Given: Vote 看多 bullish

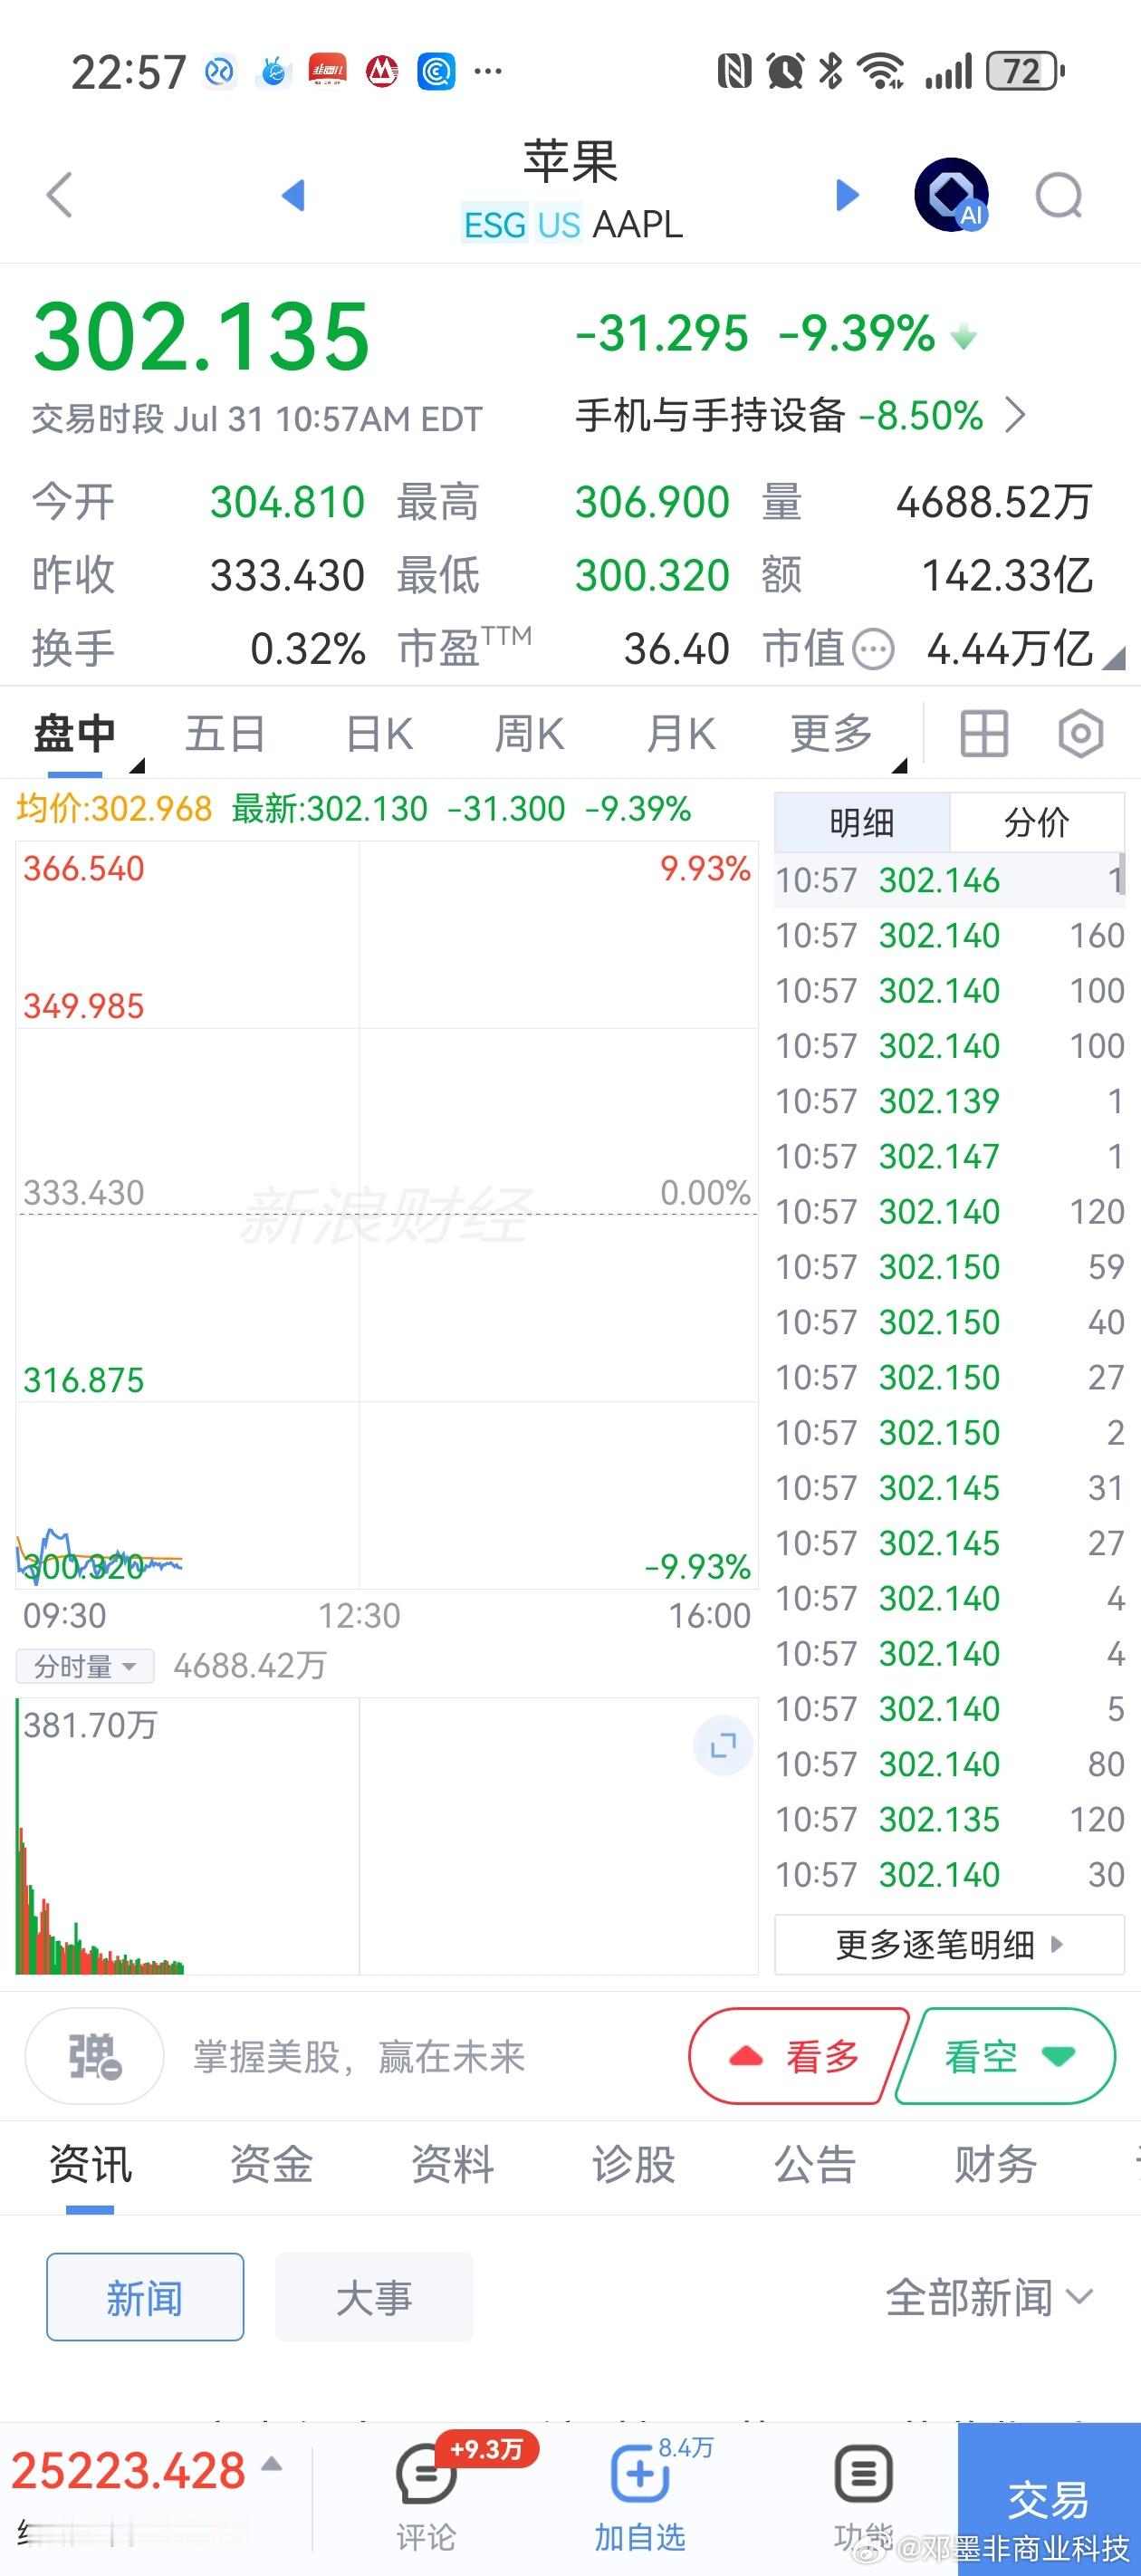Looking at the screenshot, I should pos(797,2056).
